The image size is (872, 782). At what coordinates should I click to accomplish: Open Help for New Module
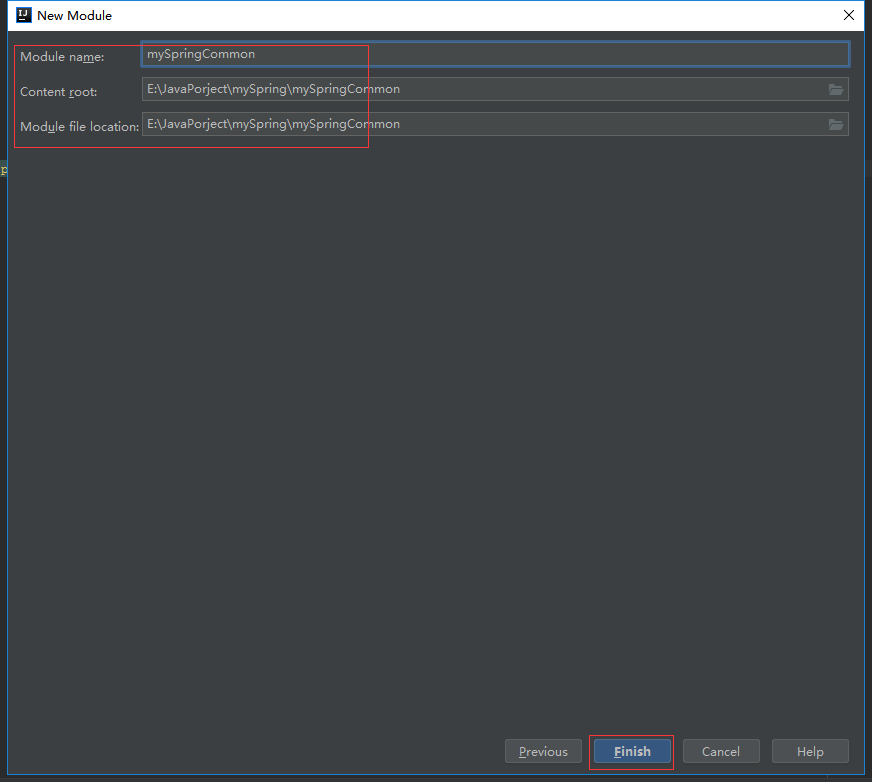click(810, 751)
